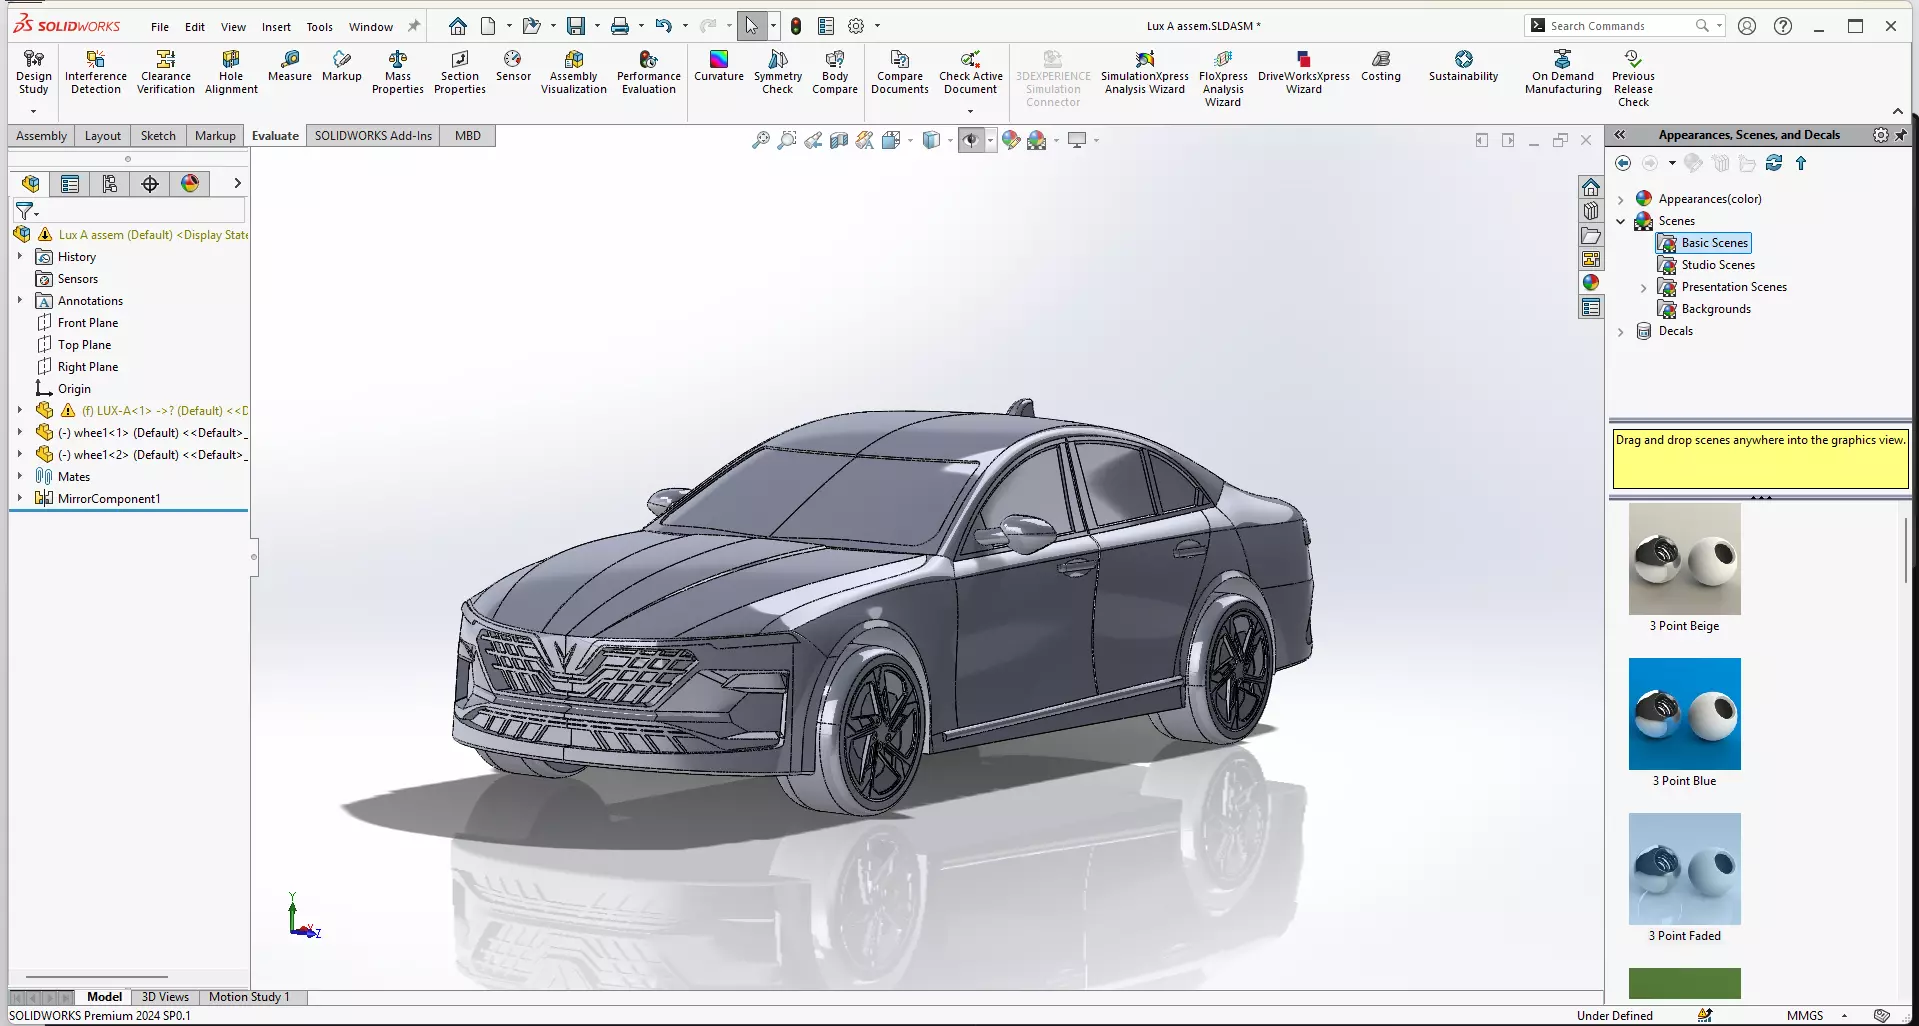Select the 3 Point Beige scene thumbnail

[x=1685, y=559]
